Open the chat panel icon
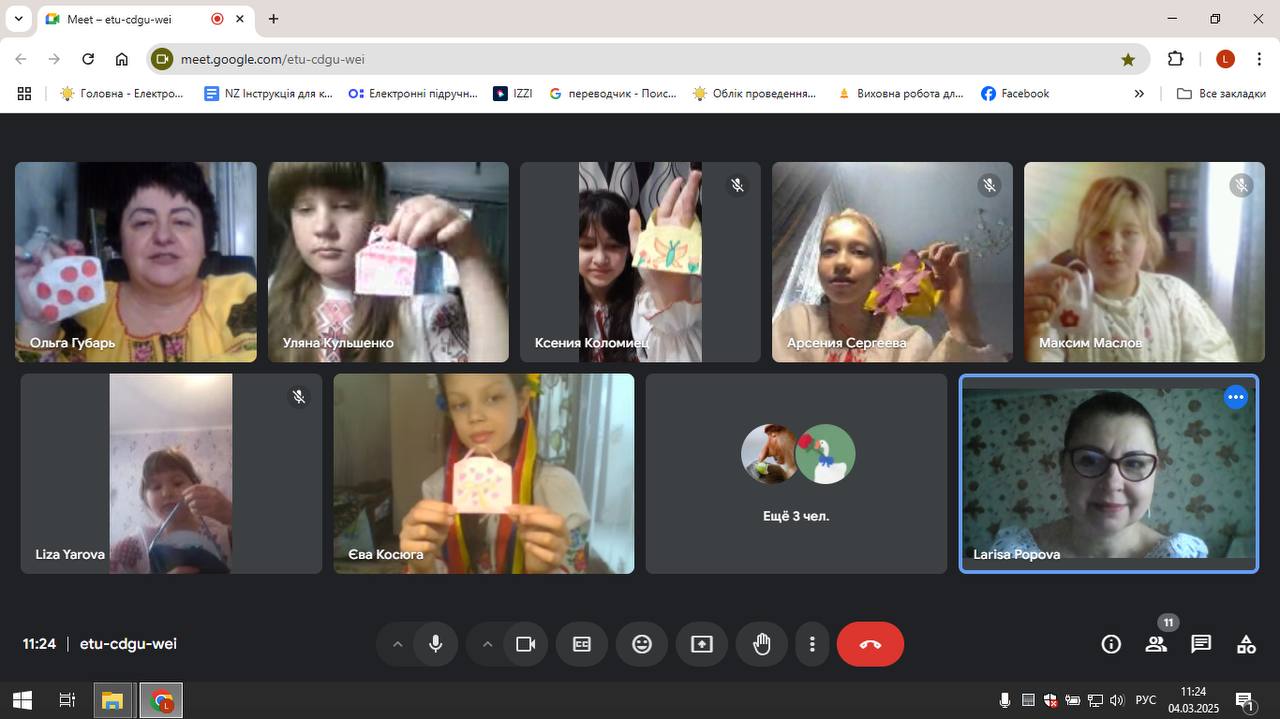1280x719 pixels. pyautogui.click(x=1201, y=644)
